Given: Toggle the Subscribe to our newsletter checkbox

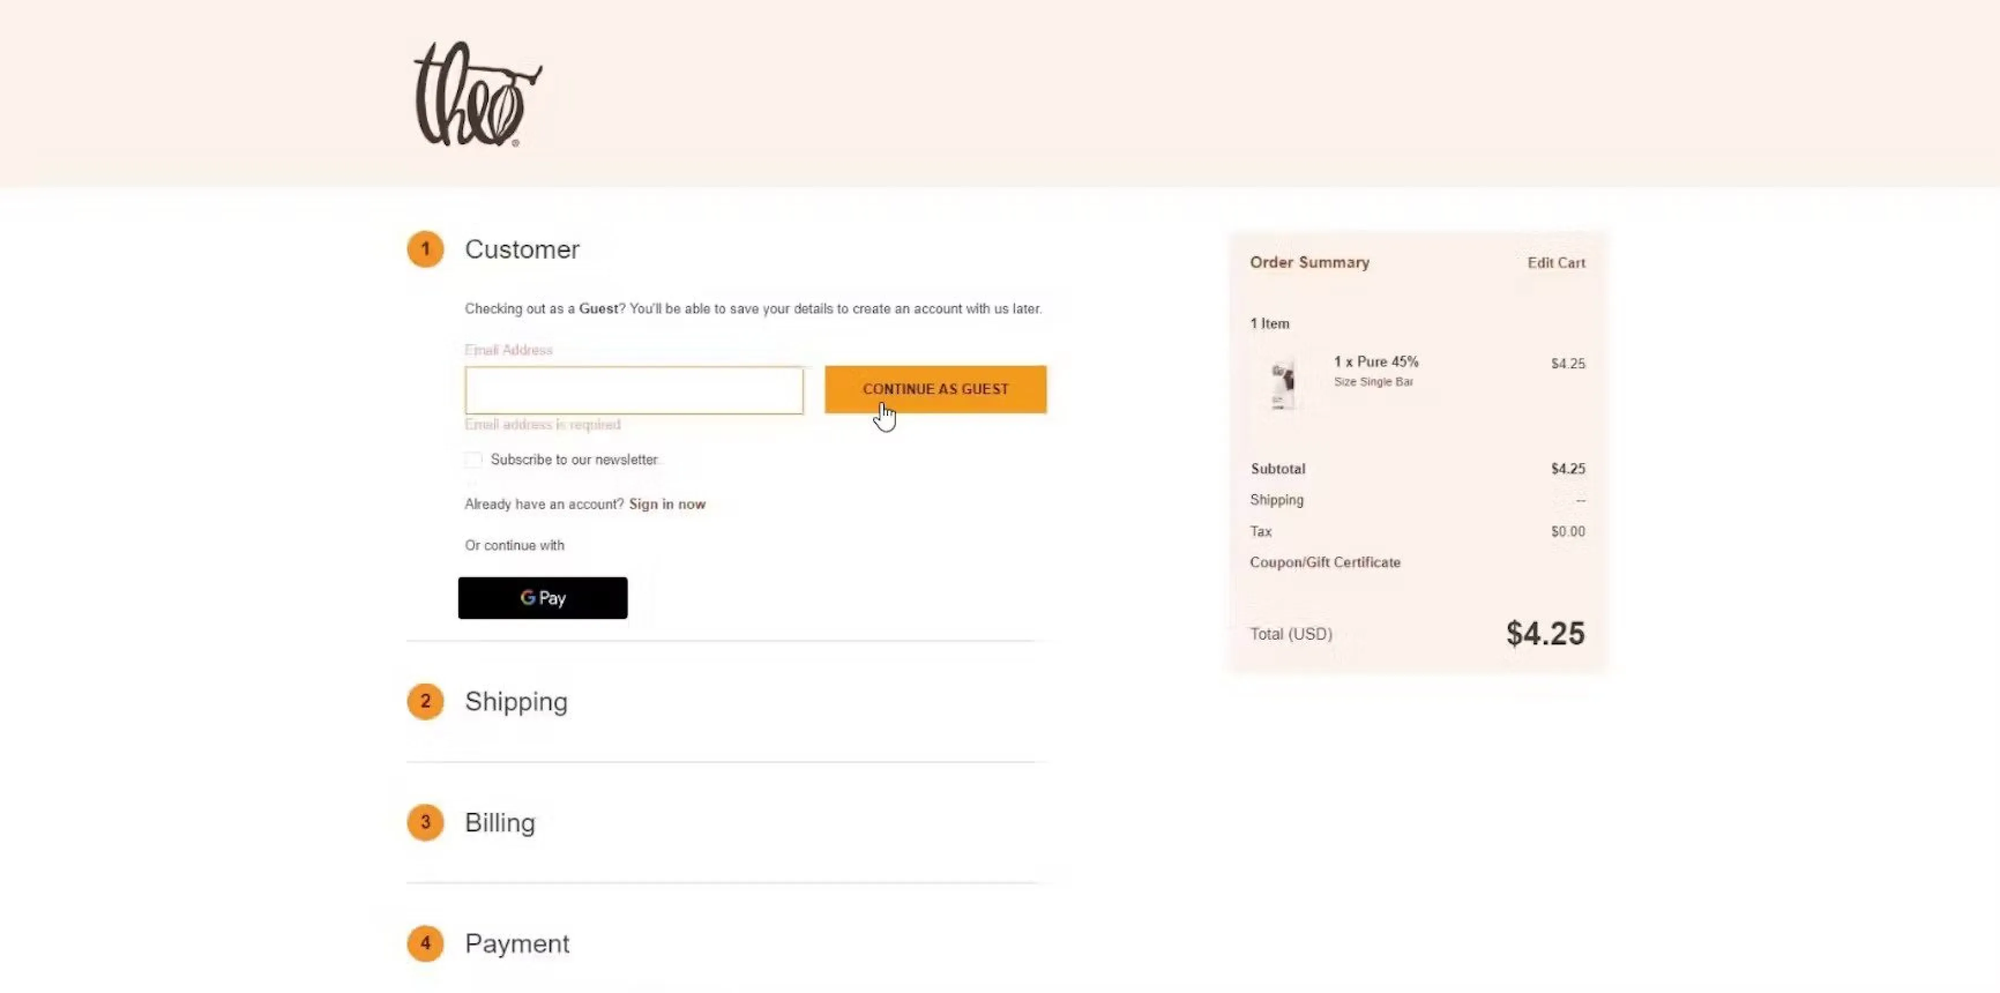Looking at the screenshot, I should coord(473,460).
